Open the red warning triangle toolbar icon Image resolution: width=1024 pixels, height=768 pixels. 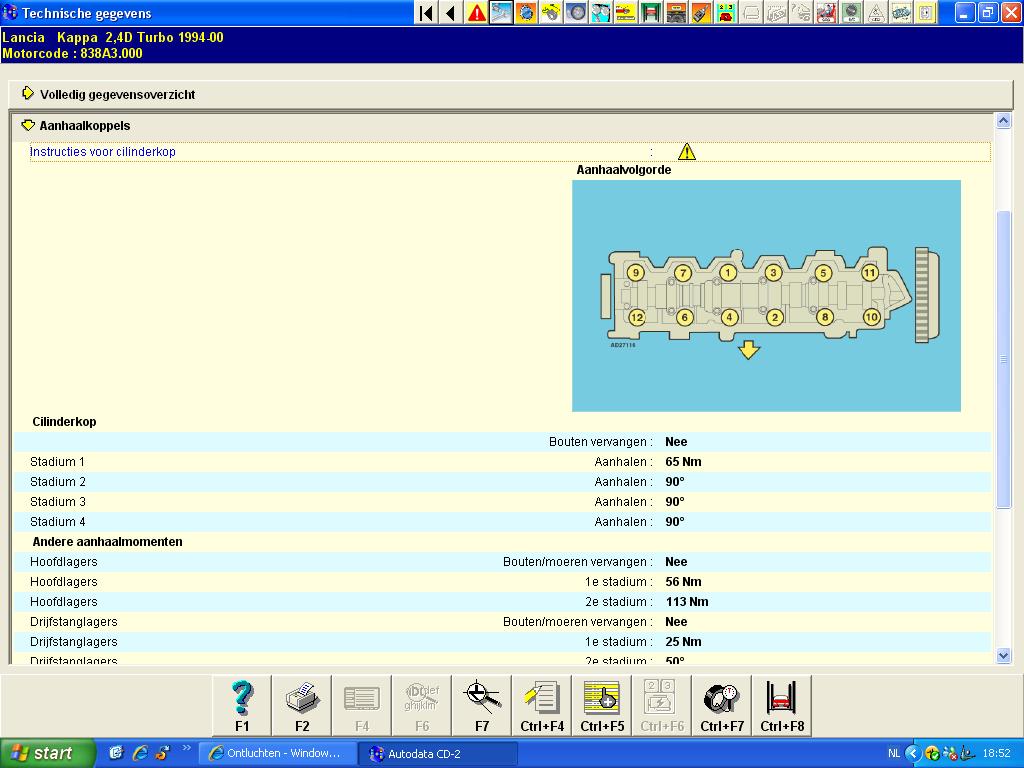coord(476,12)
